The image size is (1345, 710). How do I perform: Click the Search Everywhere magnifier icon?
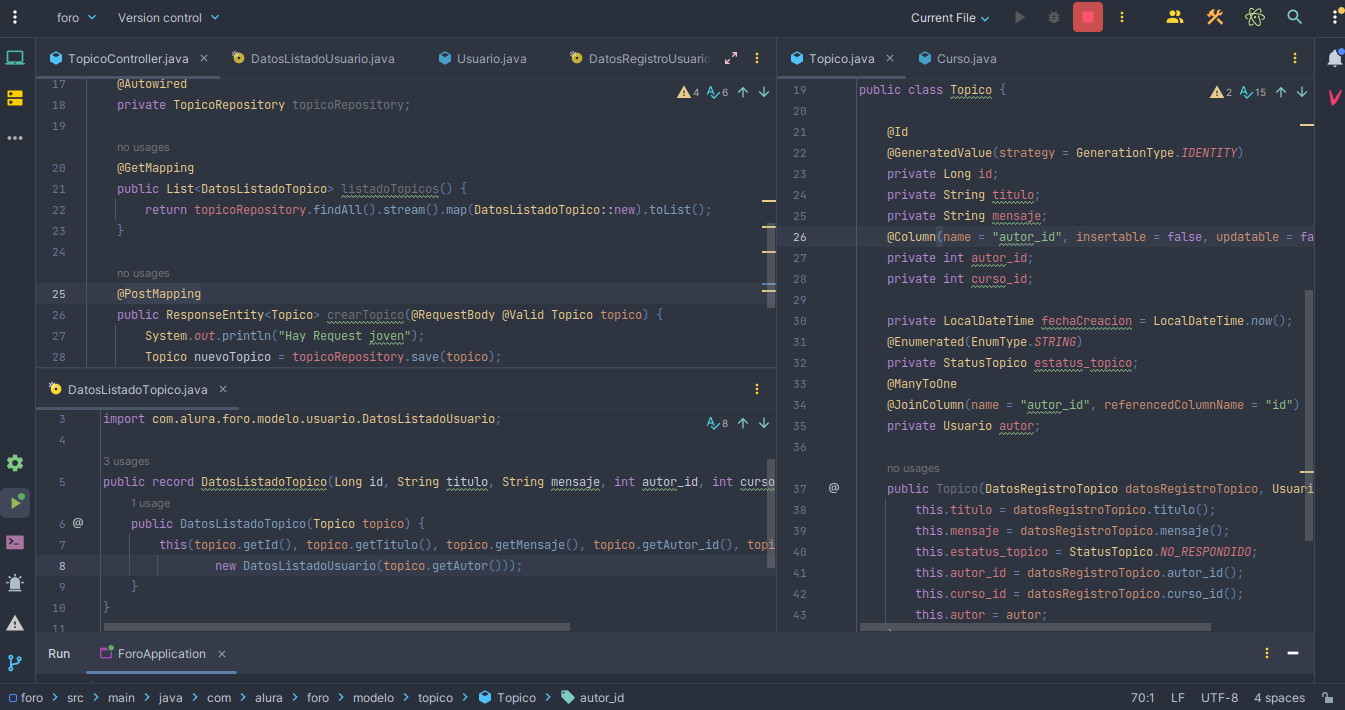pyautogui.click(x=1295, y=17)
